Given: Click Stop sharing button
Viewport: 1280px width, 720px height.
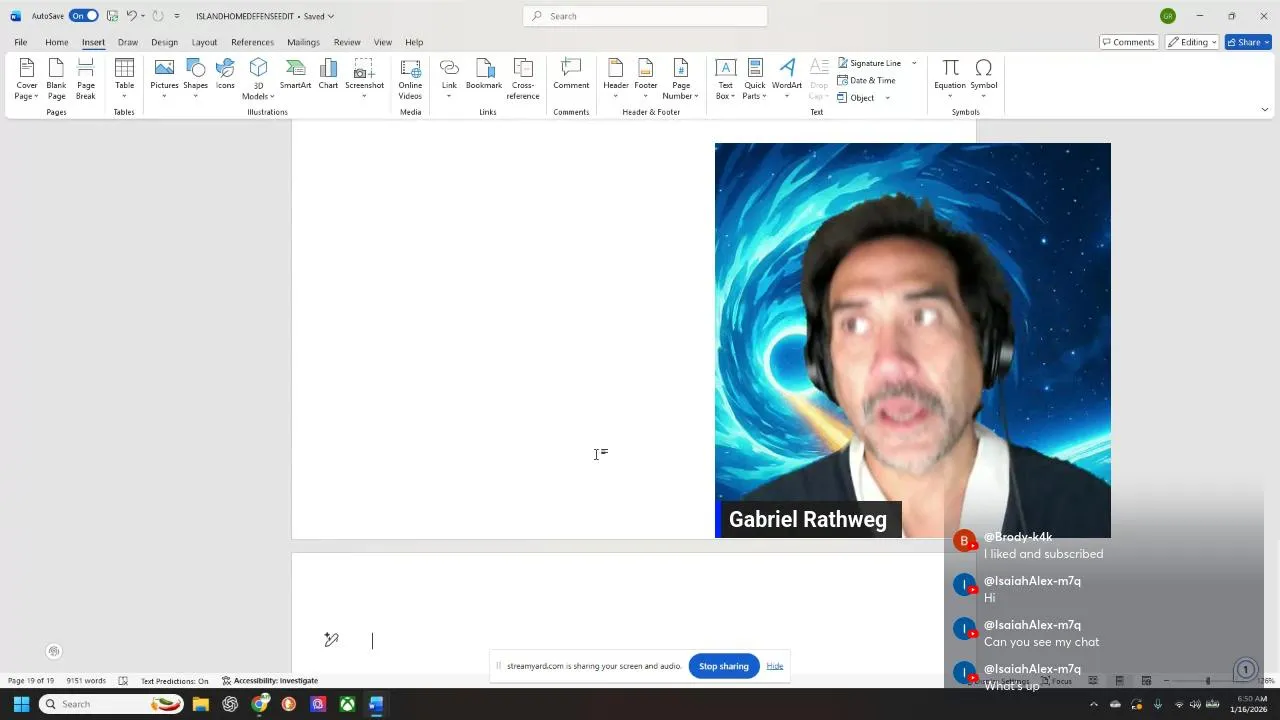Looking at the screenshot, I should (724, 666).
